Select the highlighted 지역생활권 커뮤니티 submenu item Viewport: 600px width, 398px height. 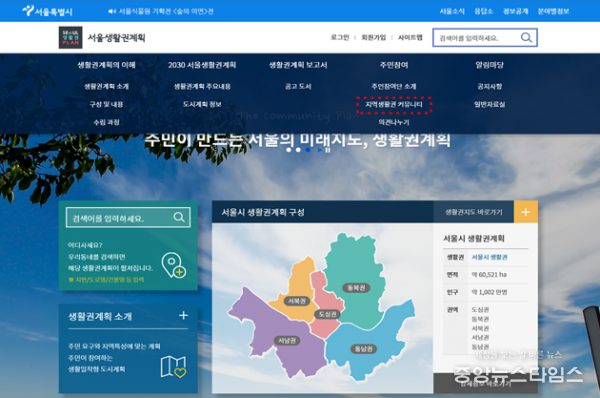tap(394, 104)
